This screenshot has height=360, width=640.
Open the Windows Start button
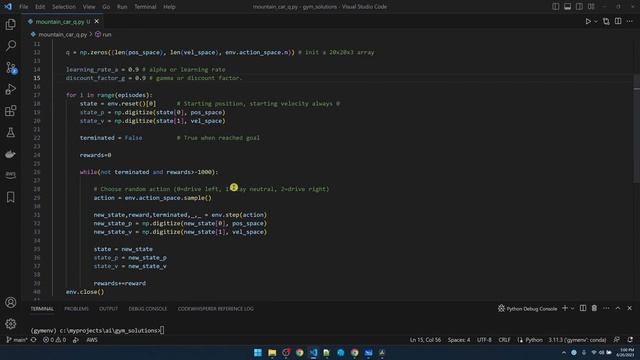pos(258,352)
